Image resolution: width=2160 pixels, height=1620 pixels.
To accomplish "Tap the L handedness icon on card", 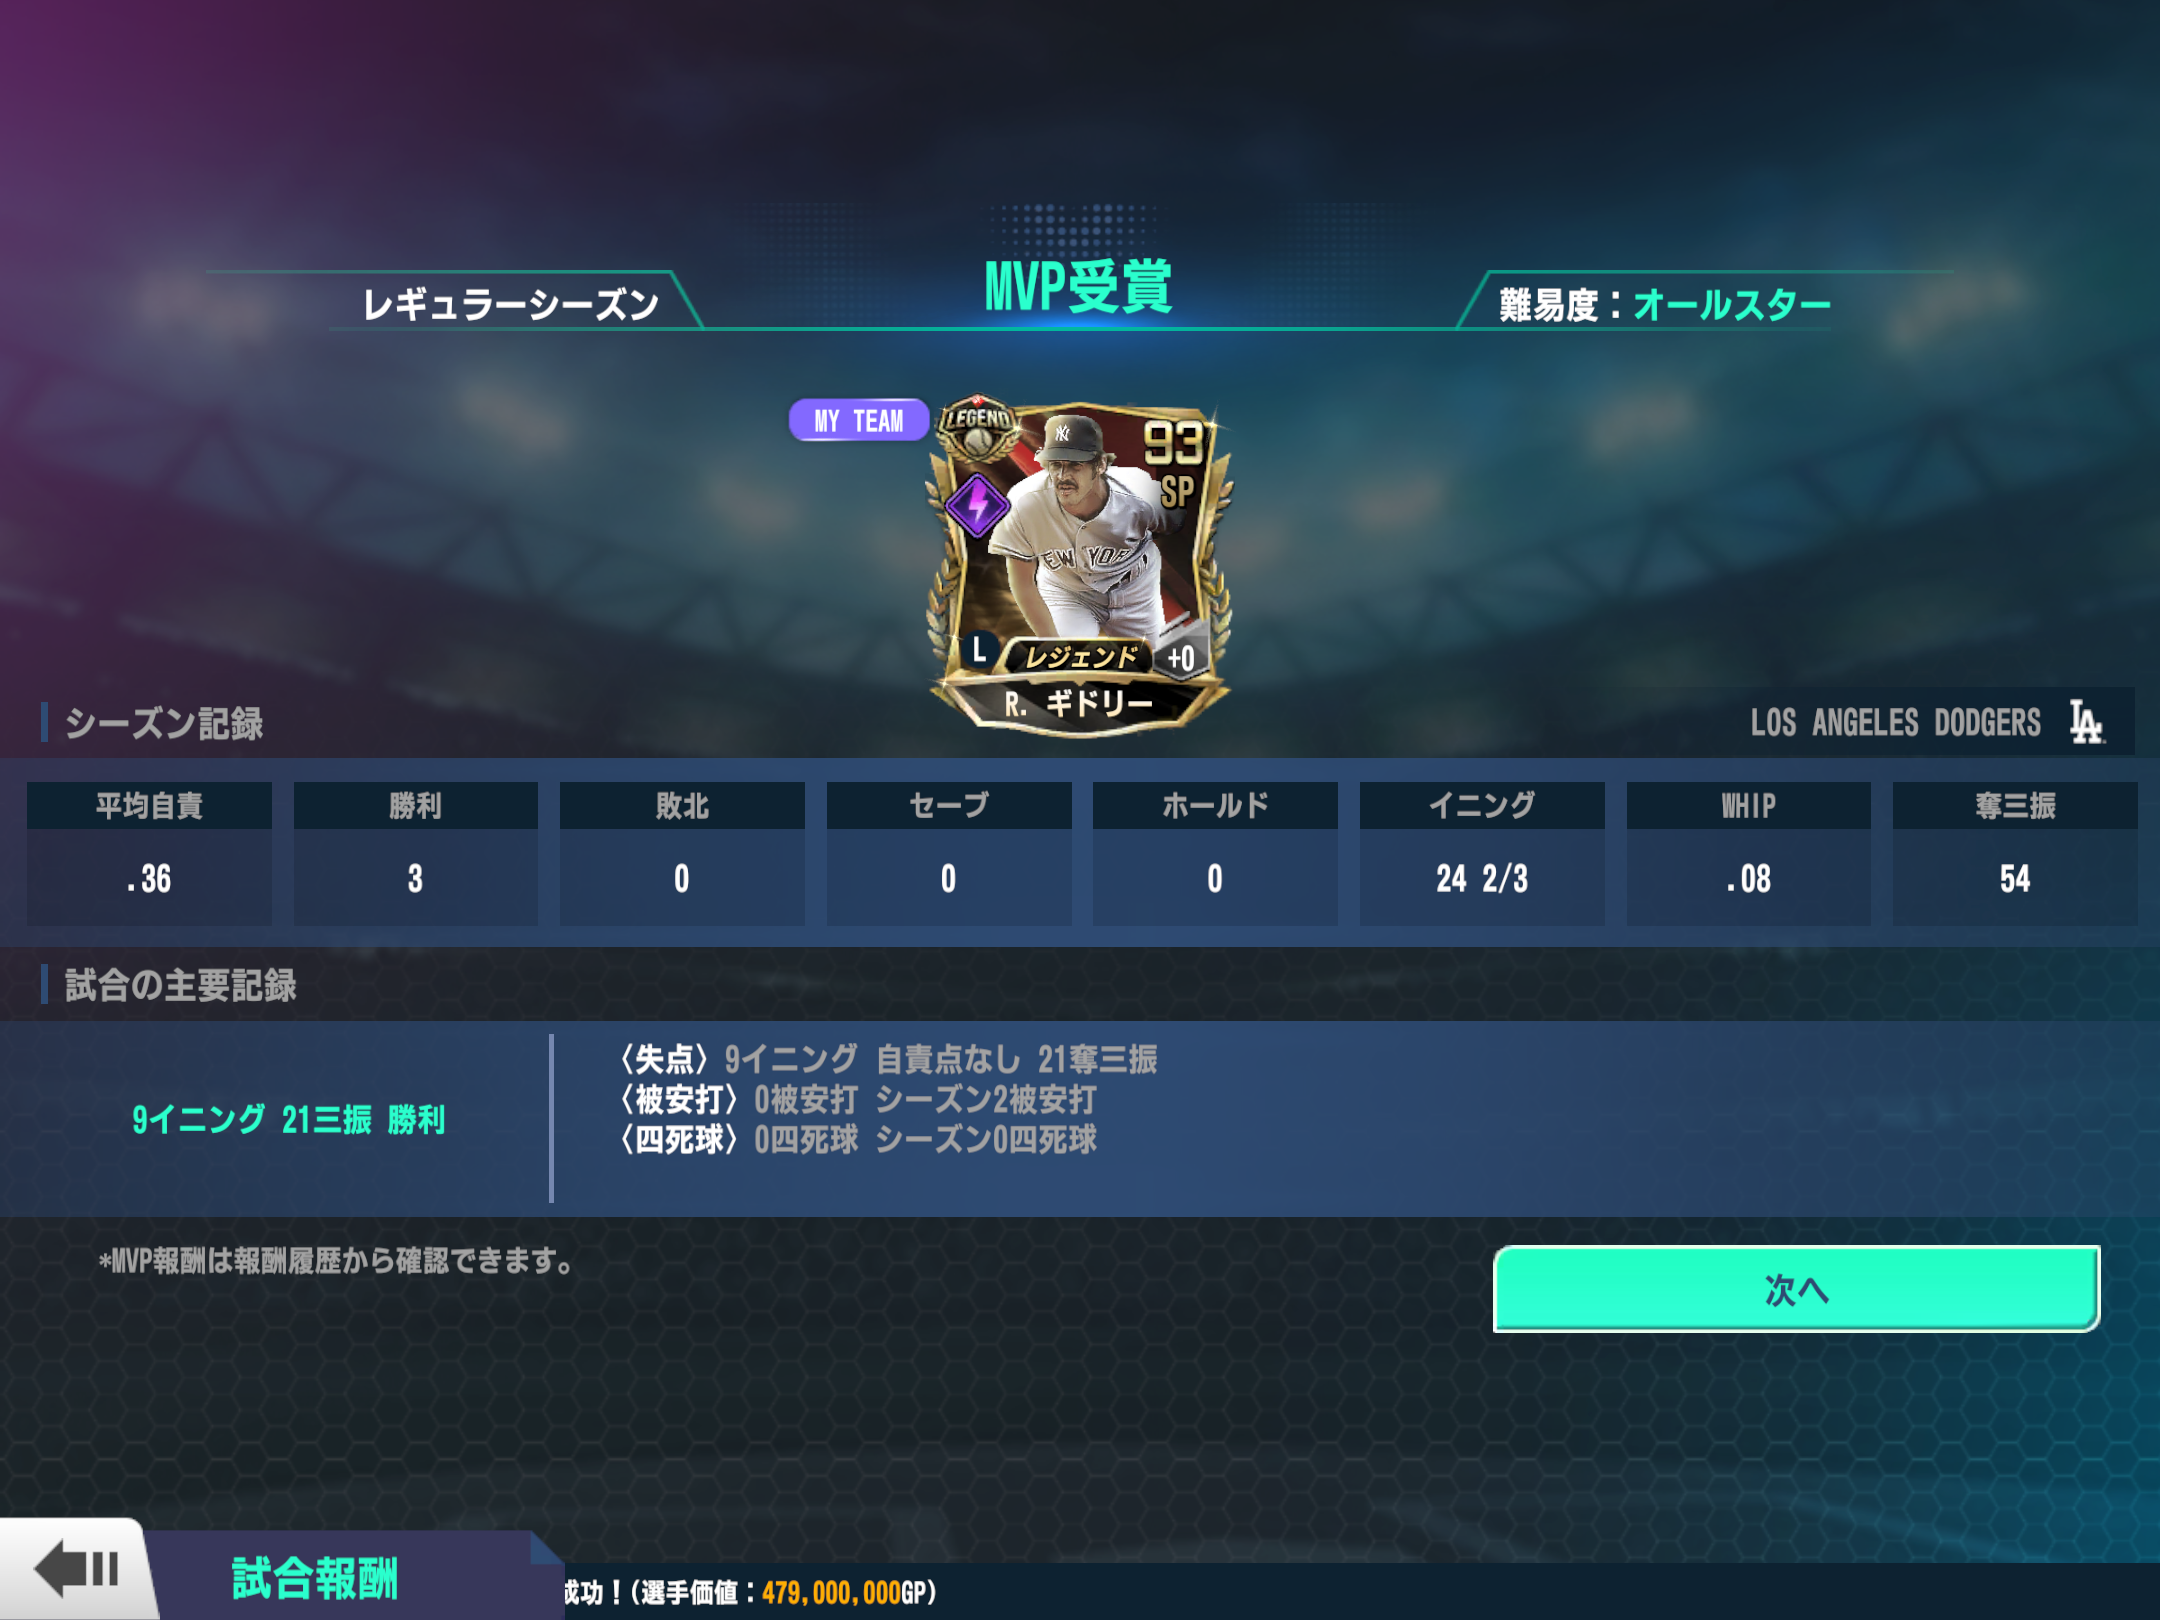I will (980, 650).
